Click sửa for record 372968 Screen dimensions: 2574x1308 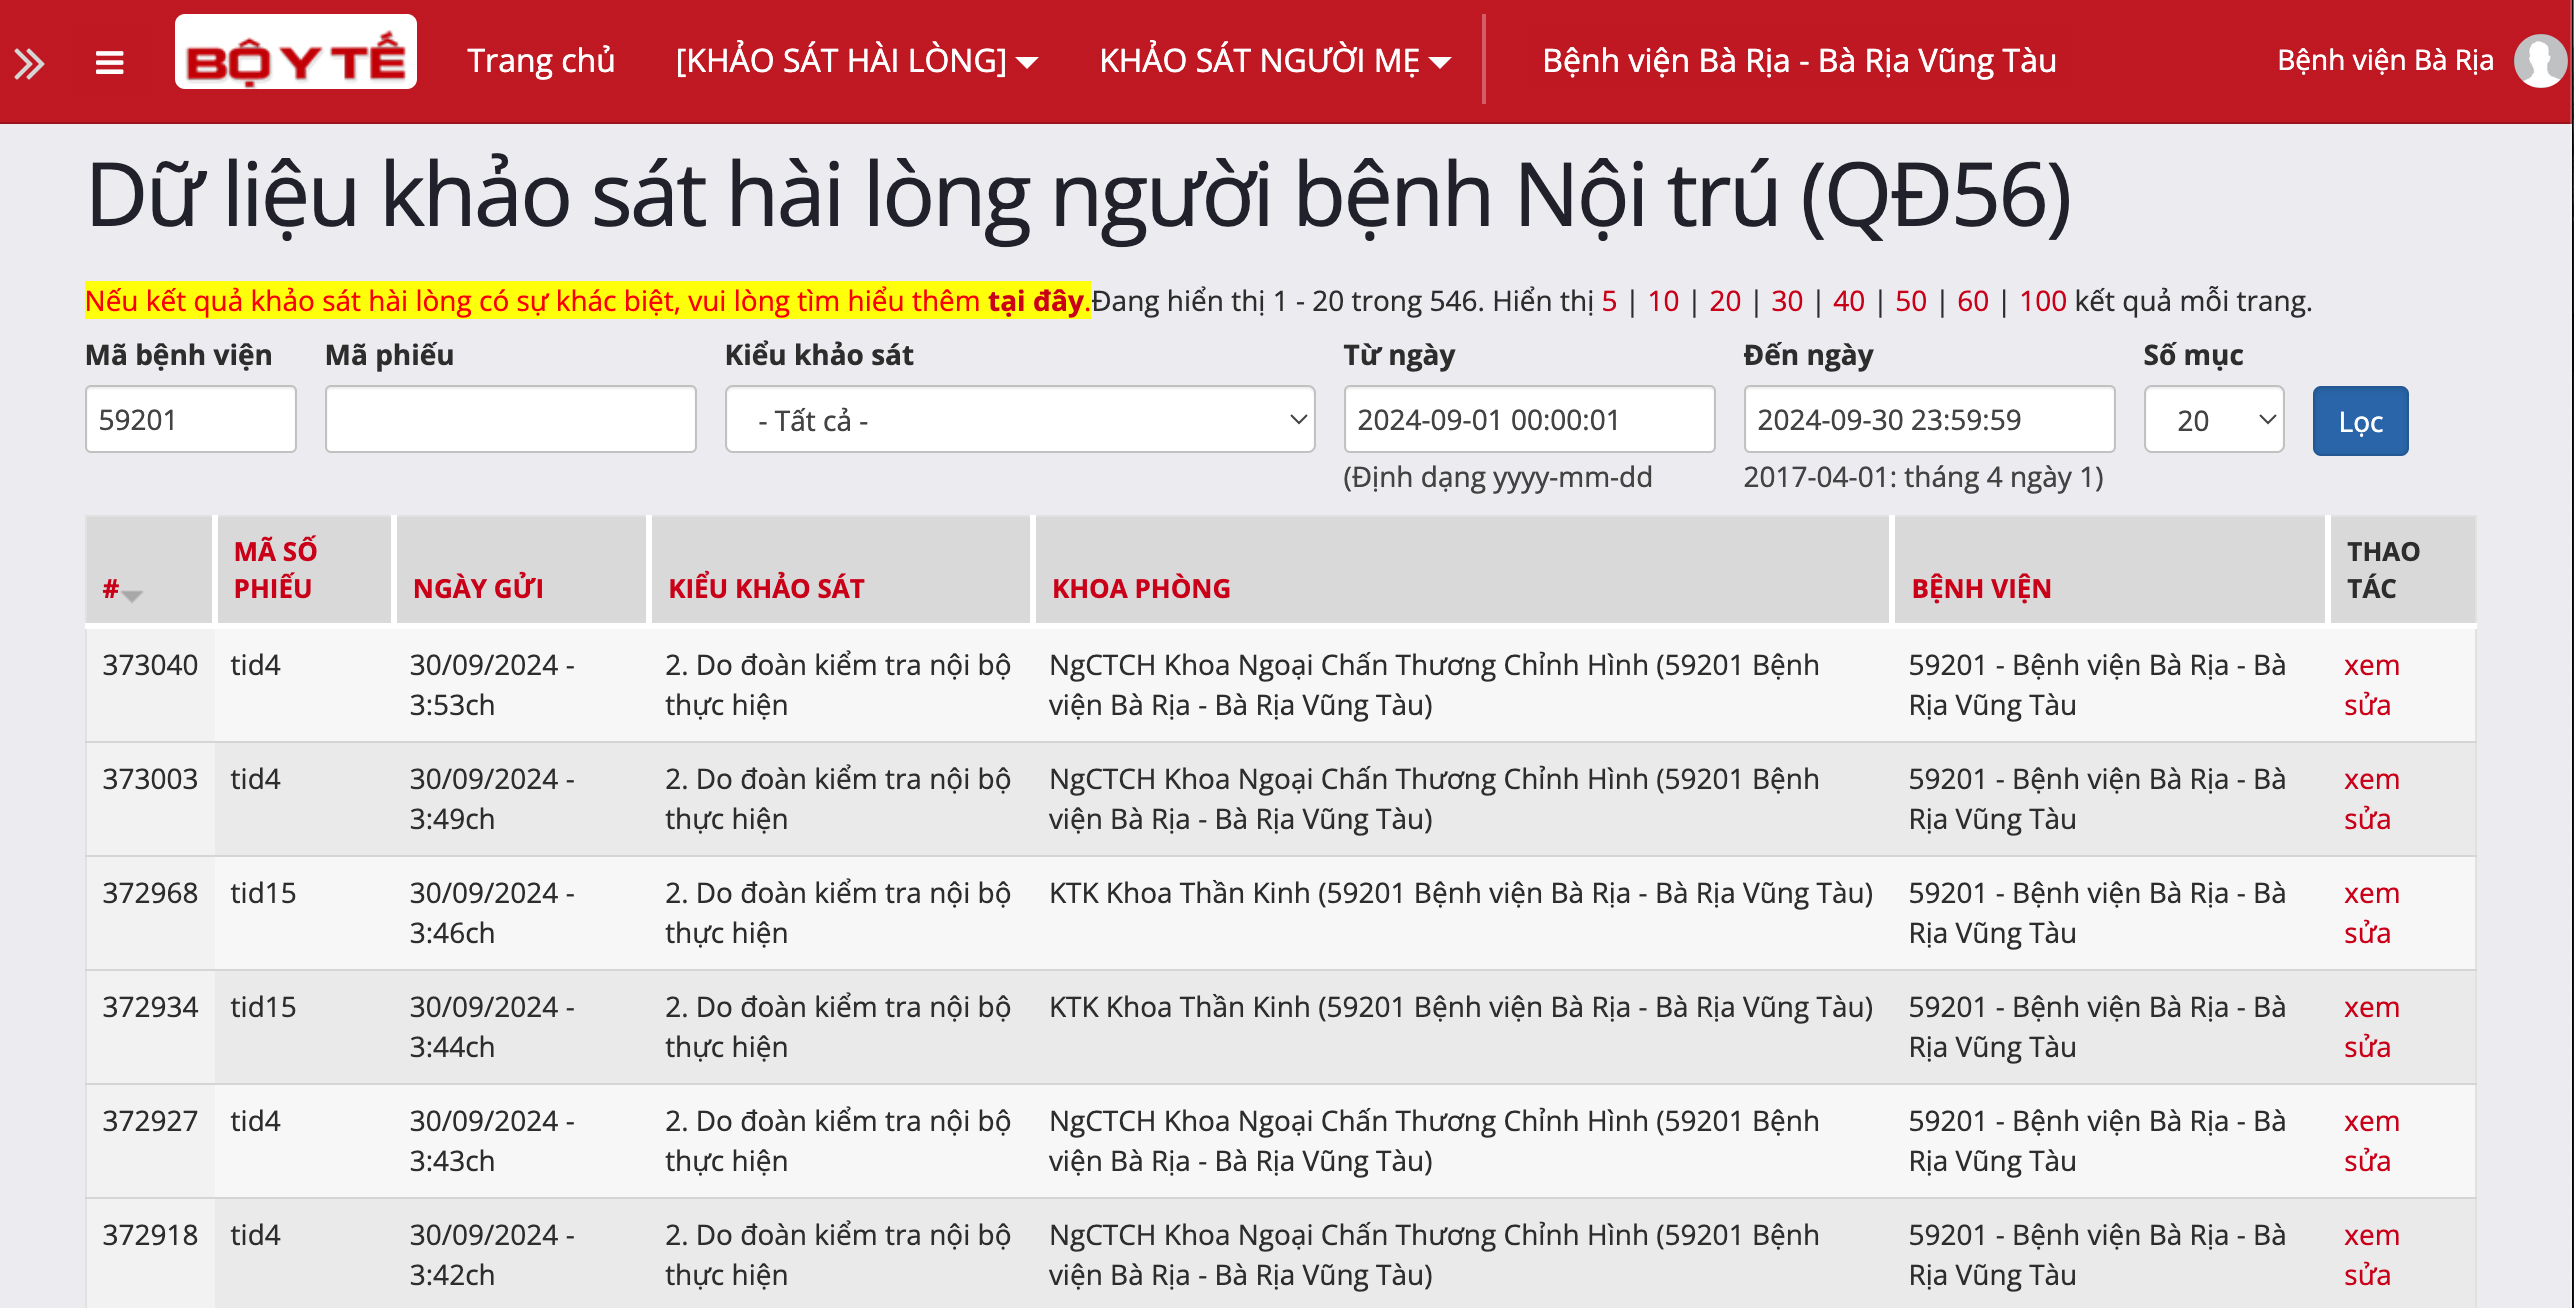[x=2367, y=933]
